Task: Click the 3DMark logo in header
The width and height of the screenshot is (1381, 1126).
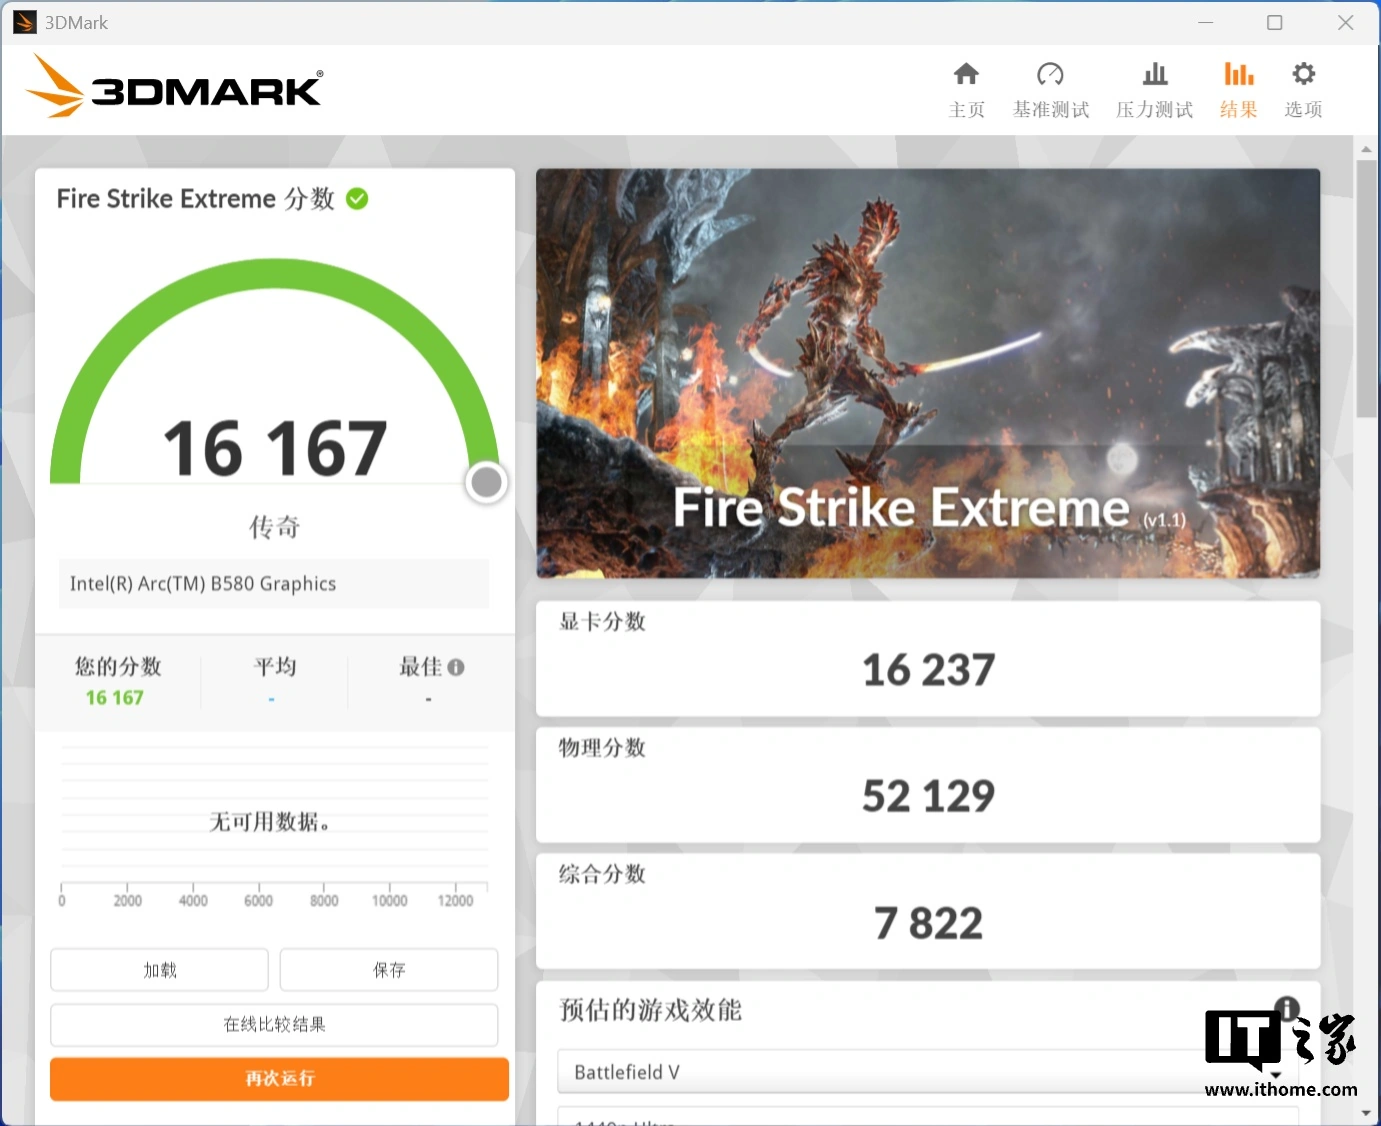Action: tap(175, 86)
